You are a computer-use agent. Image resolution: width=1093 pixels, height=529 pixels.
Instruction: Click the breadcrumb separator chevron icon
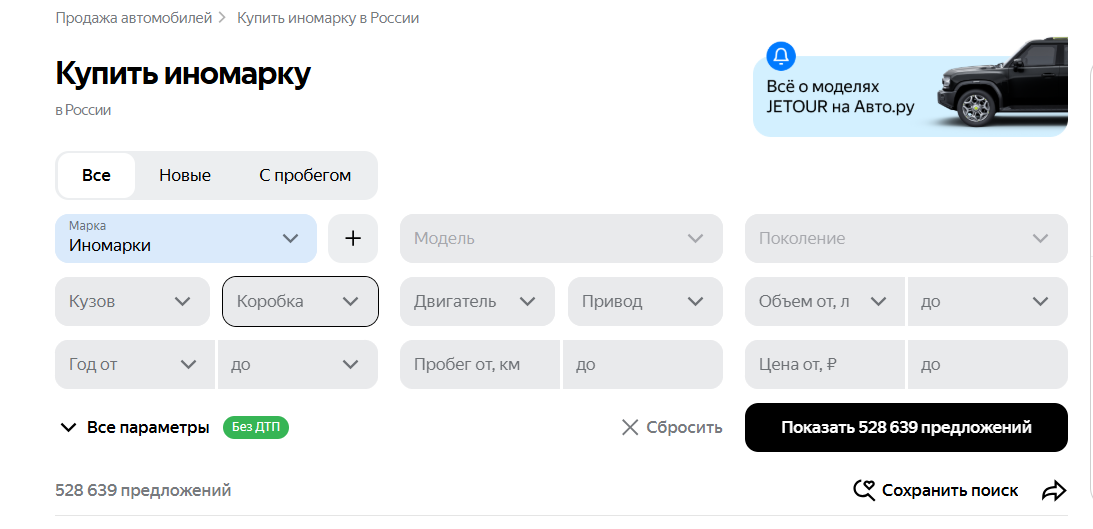click(x=224, y=18)
